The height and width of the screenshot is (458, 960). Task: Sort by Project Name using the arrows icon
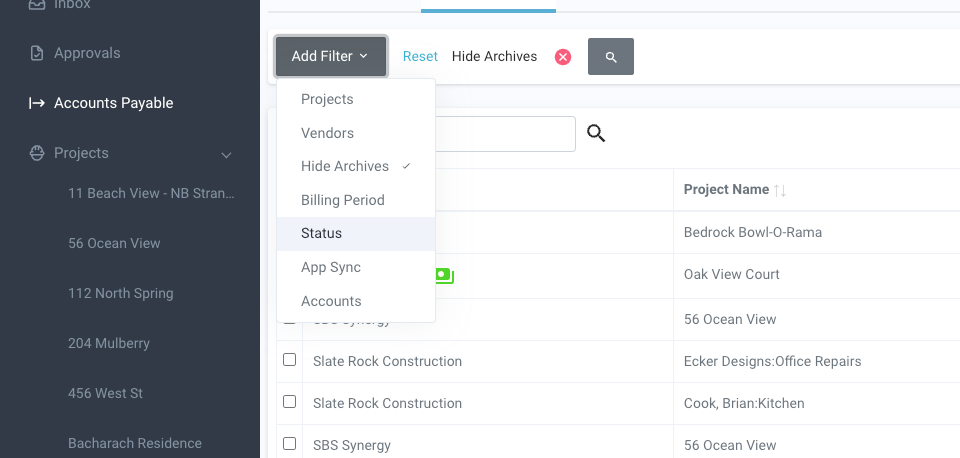click(781, 190)
